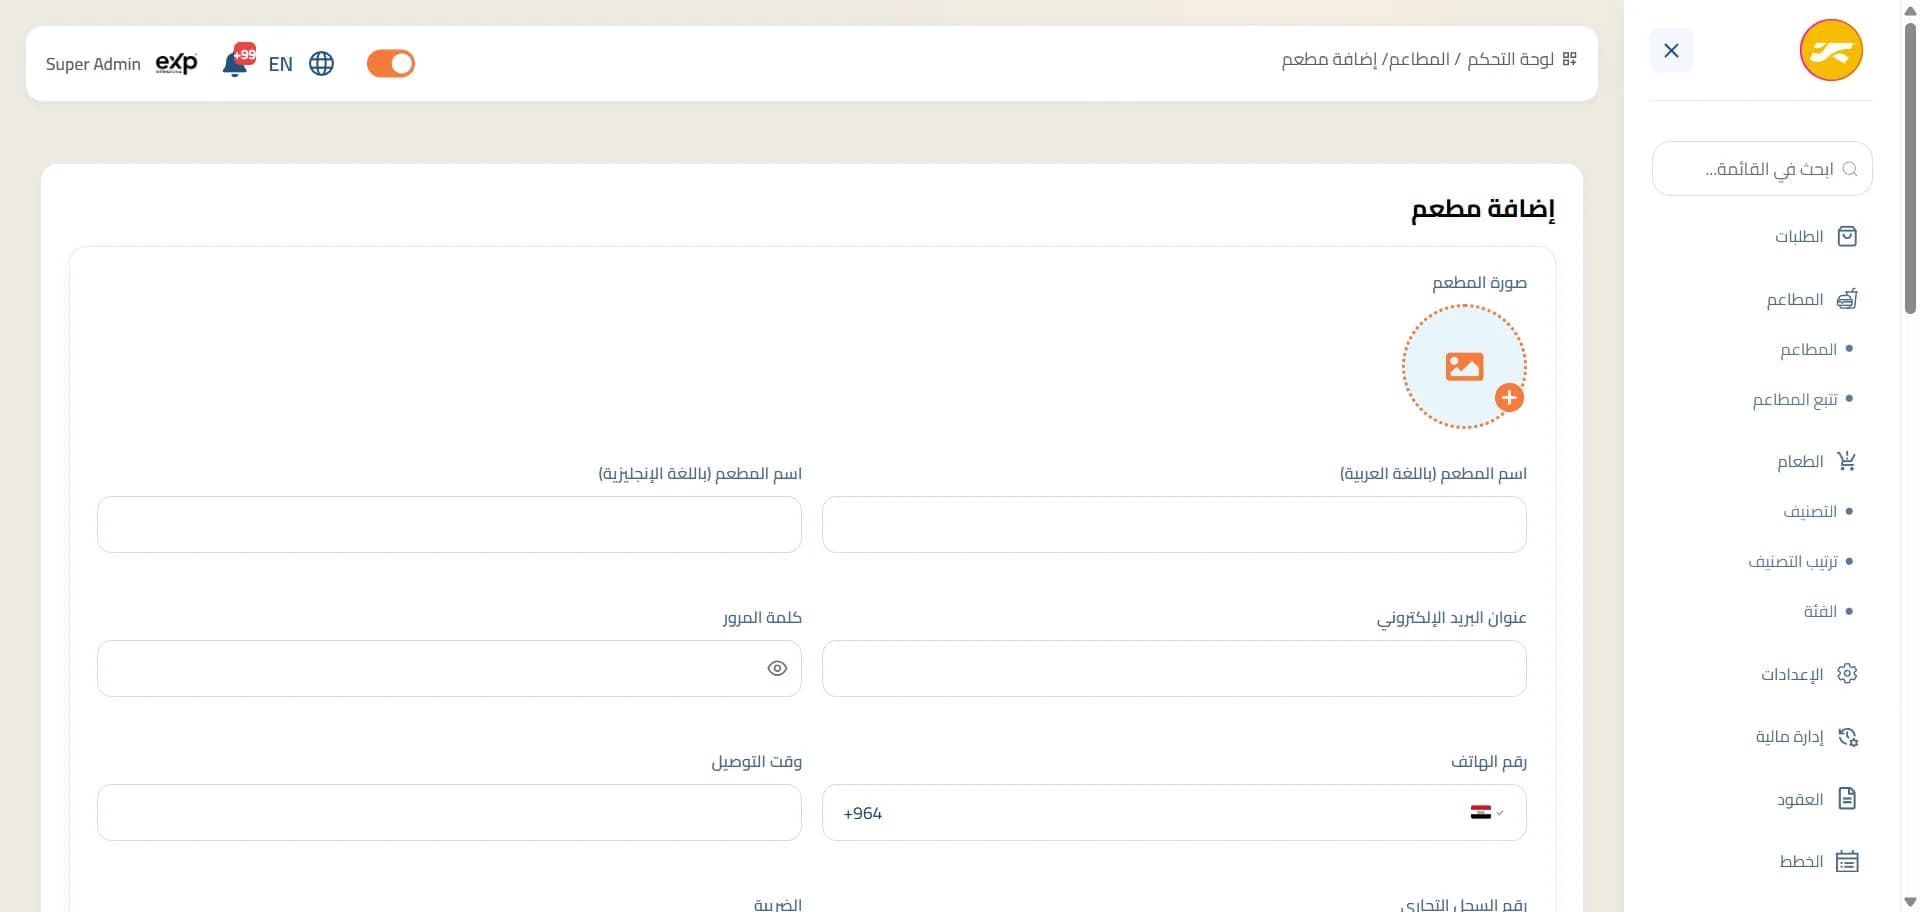Switch language to EN
This screenshot has height=912, width=1920.
click(281, 64)
